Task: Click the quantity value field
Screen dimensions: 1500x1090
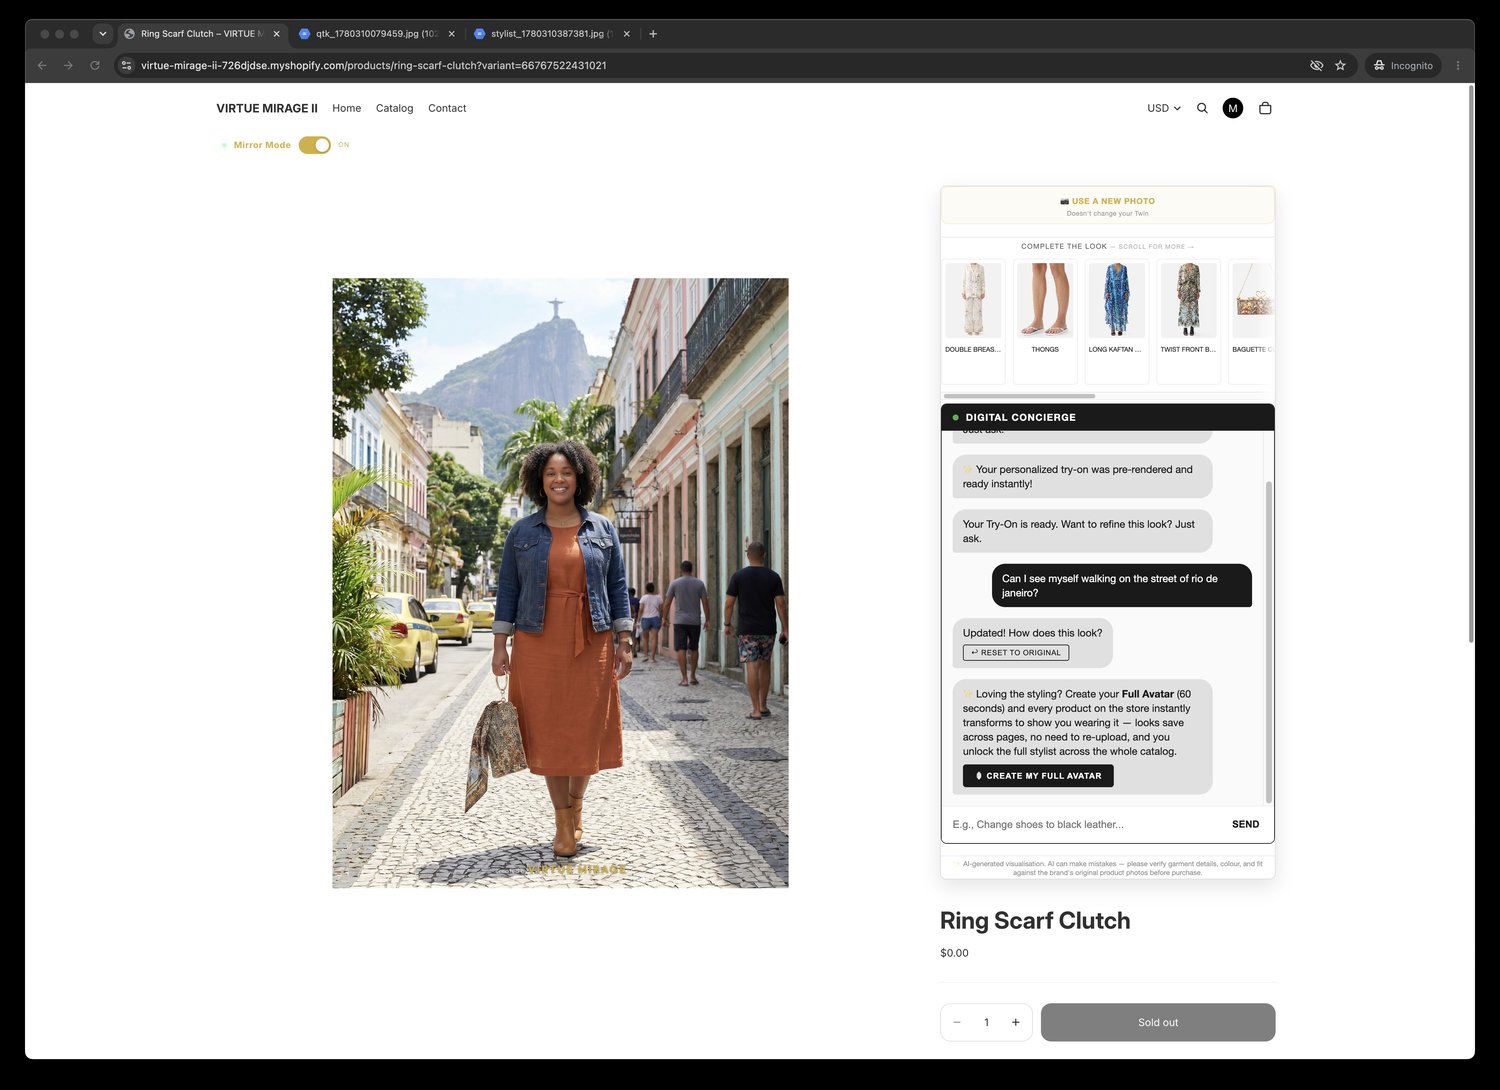Action: [x=986, y=1022]
